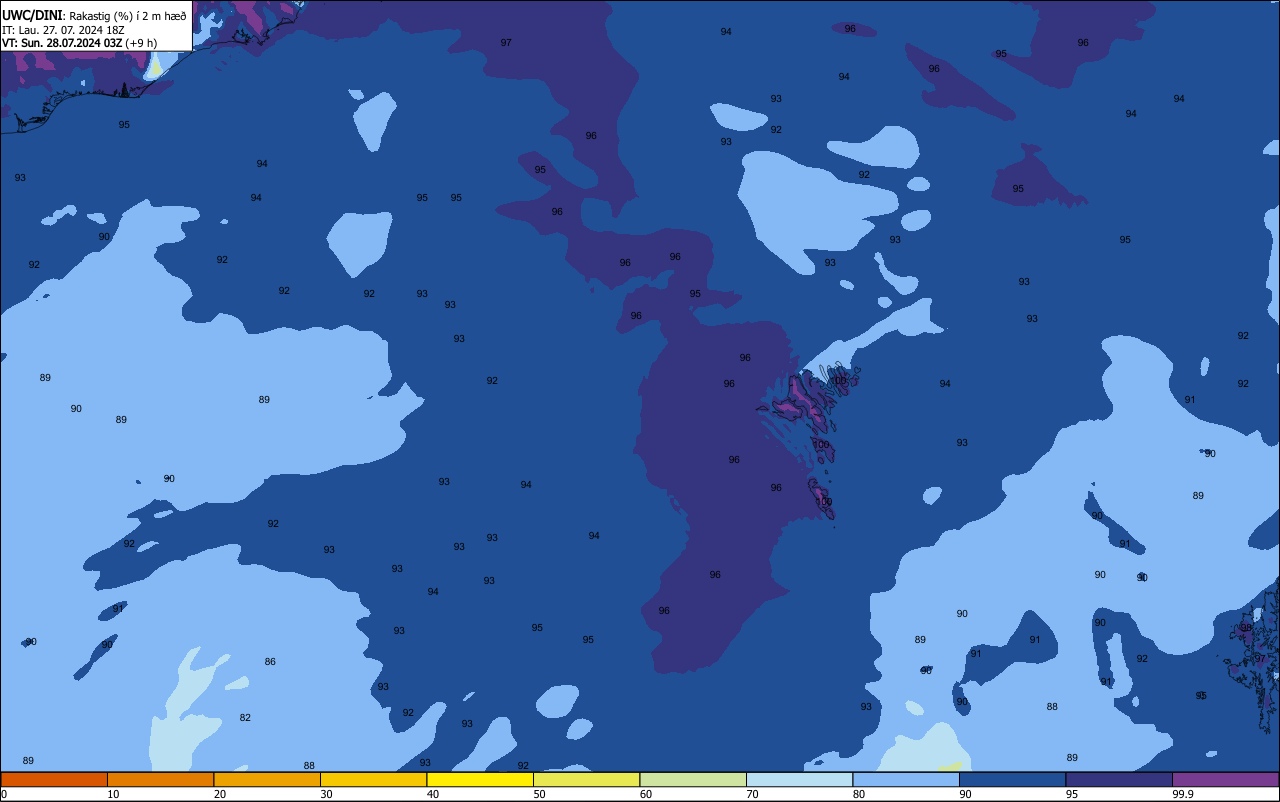
Task: Click the '97' humidity value on map
Action: point(506,43)
